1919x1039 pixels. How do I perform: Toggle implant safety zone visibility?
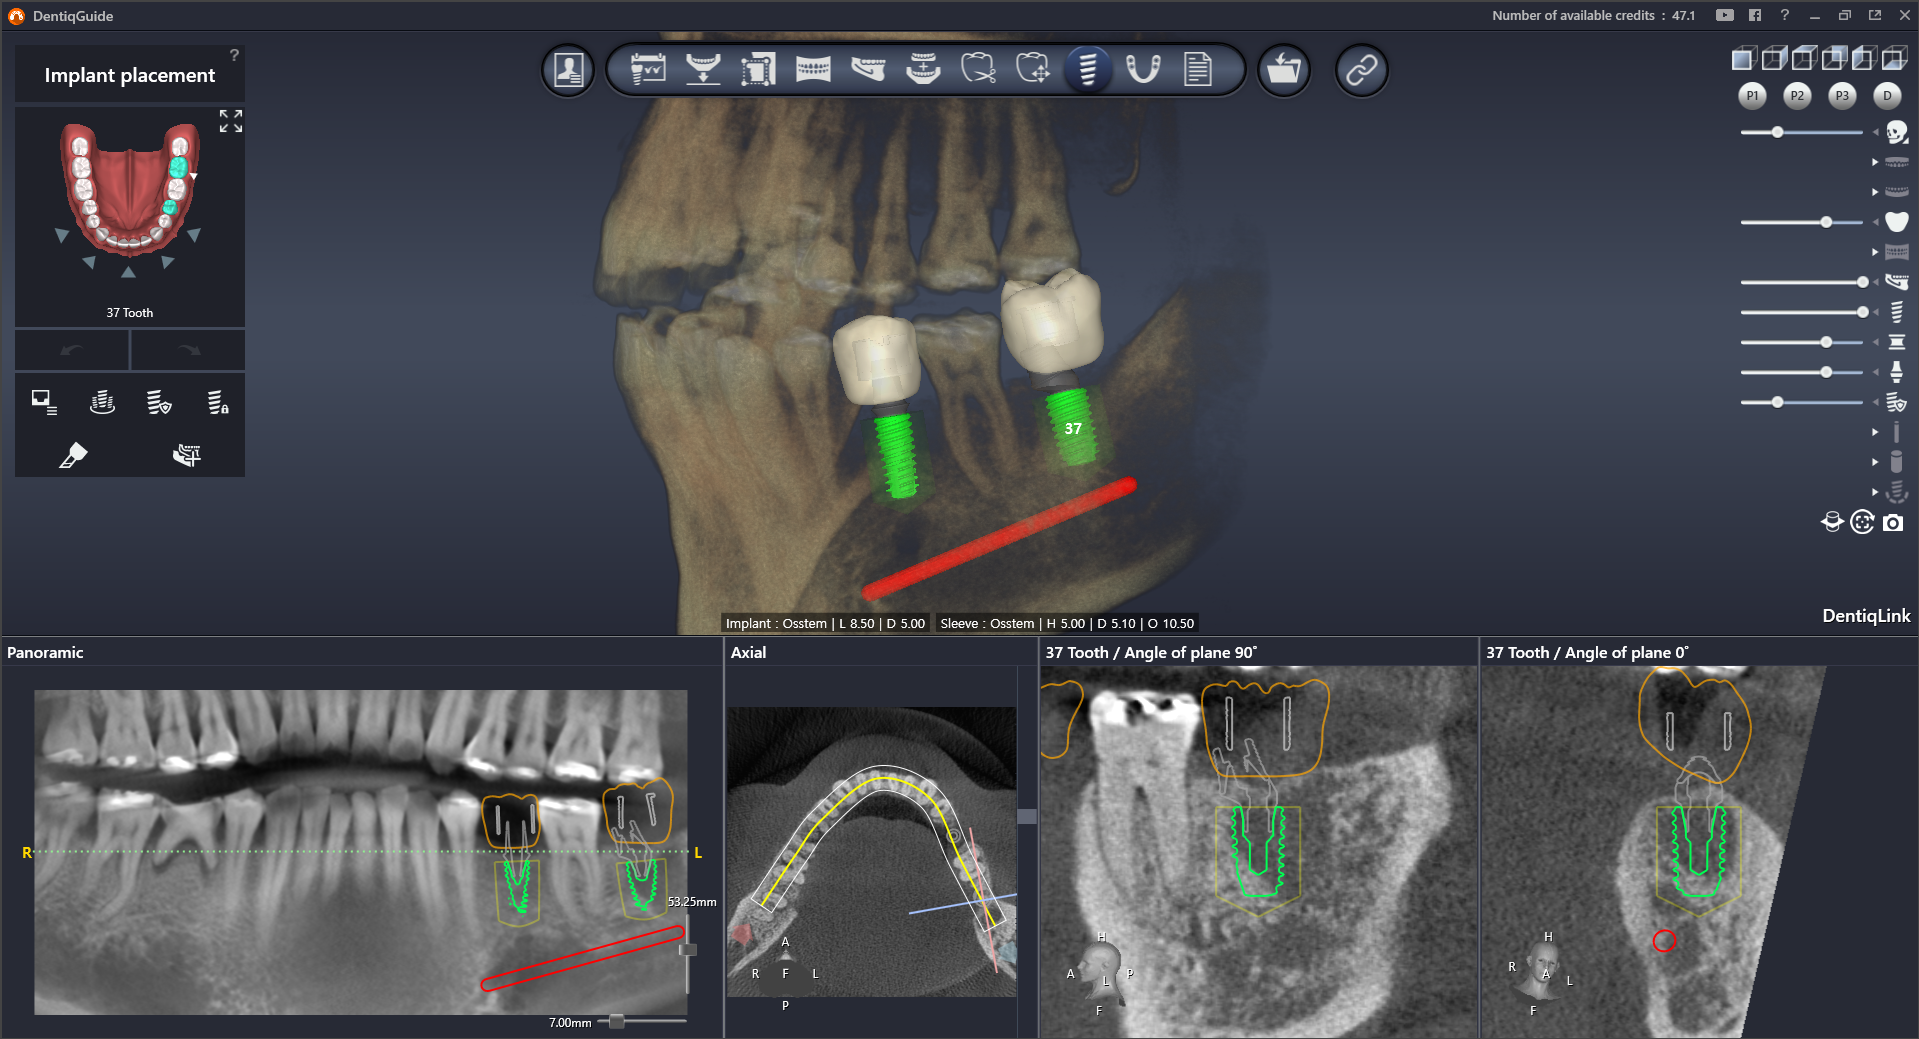[x=1896, y=402]
